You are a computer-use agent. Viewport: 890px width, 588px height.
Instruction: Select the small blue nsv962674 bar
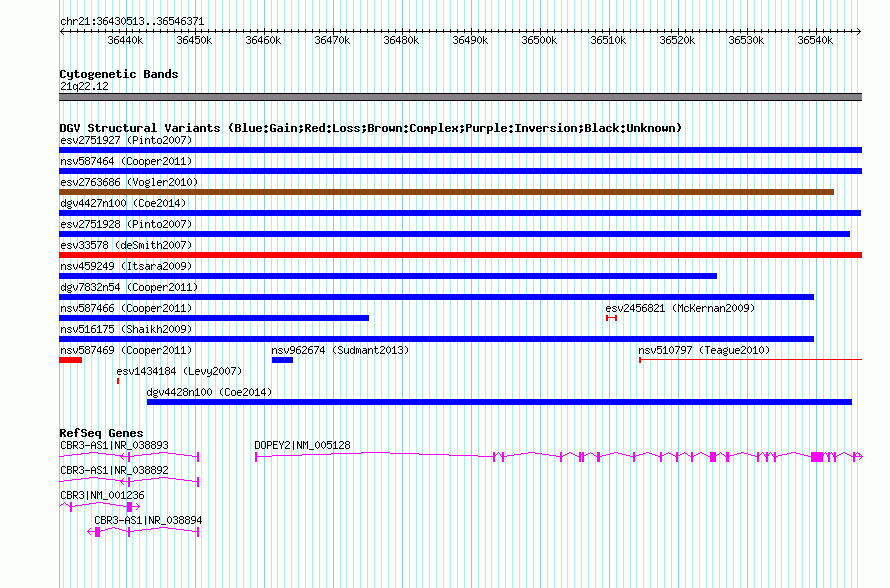pos(282,360)
